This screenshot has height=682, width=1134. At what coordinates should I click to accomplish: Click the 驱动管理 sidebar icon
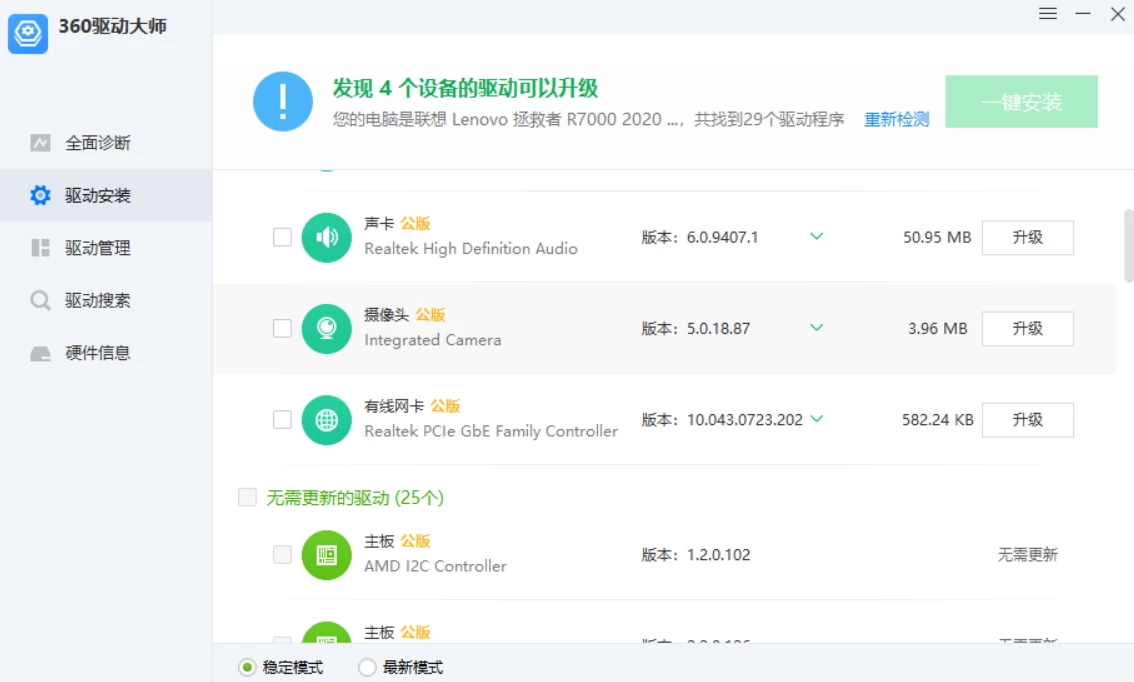(40, 248)
